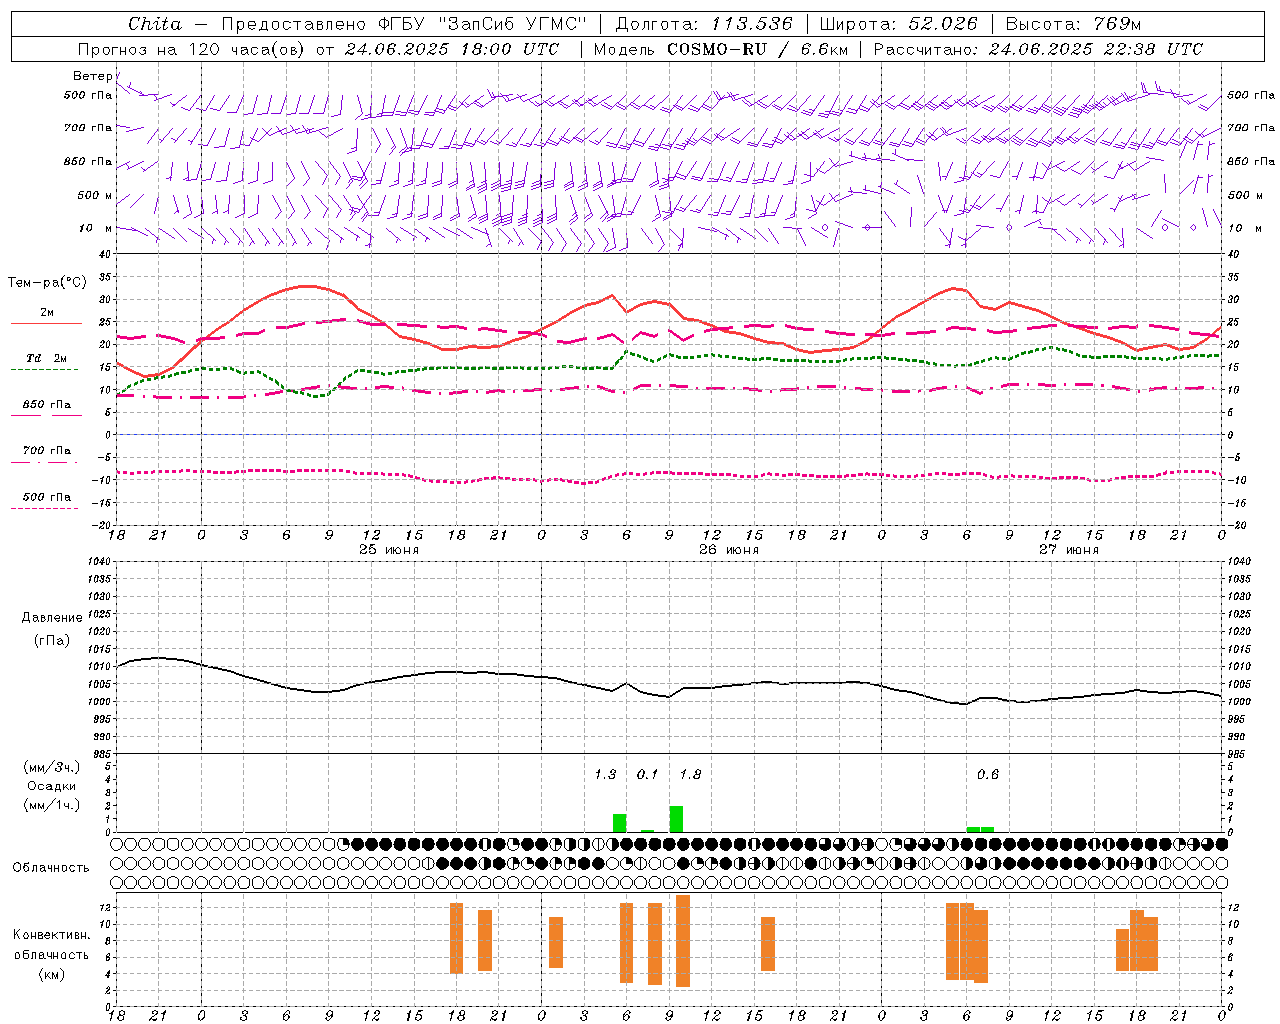Viewport: 1280px width, 1024px height.
Task: Click the '2м' temperature legend entry
Action: click(47, 312)
